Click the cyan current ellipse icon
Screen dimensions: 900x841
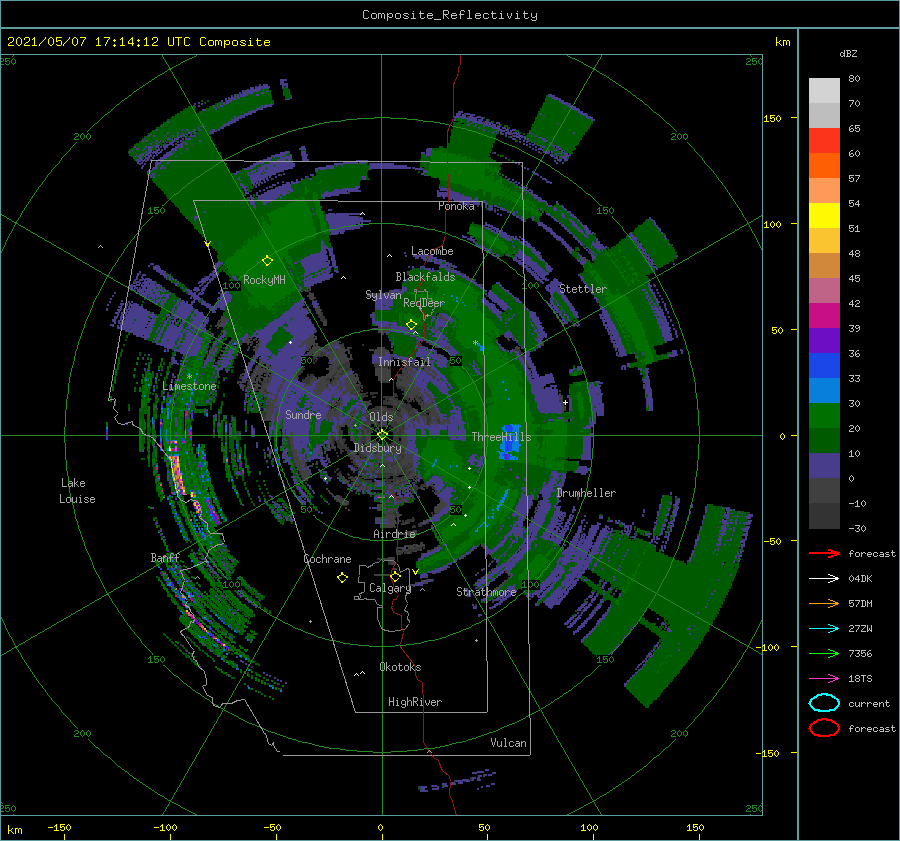824,703
